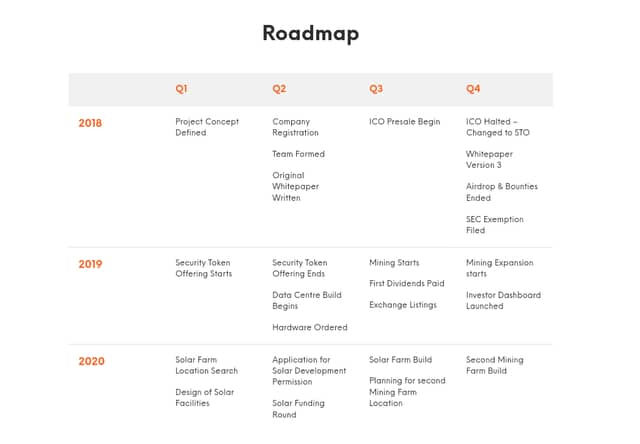
Task: Select Security Token Offering Starts
Action: (x=204, y=268)
